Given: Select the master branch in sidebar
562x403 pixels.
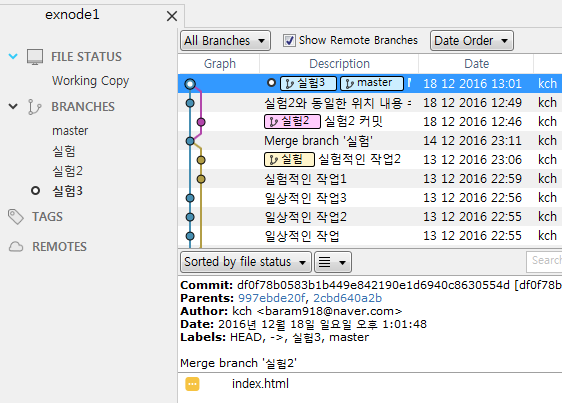Looking at the screenshot, I should tap(70, 131).
